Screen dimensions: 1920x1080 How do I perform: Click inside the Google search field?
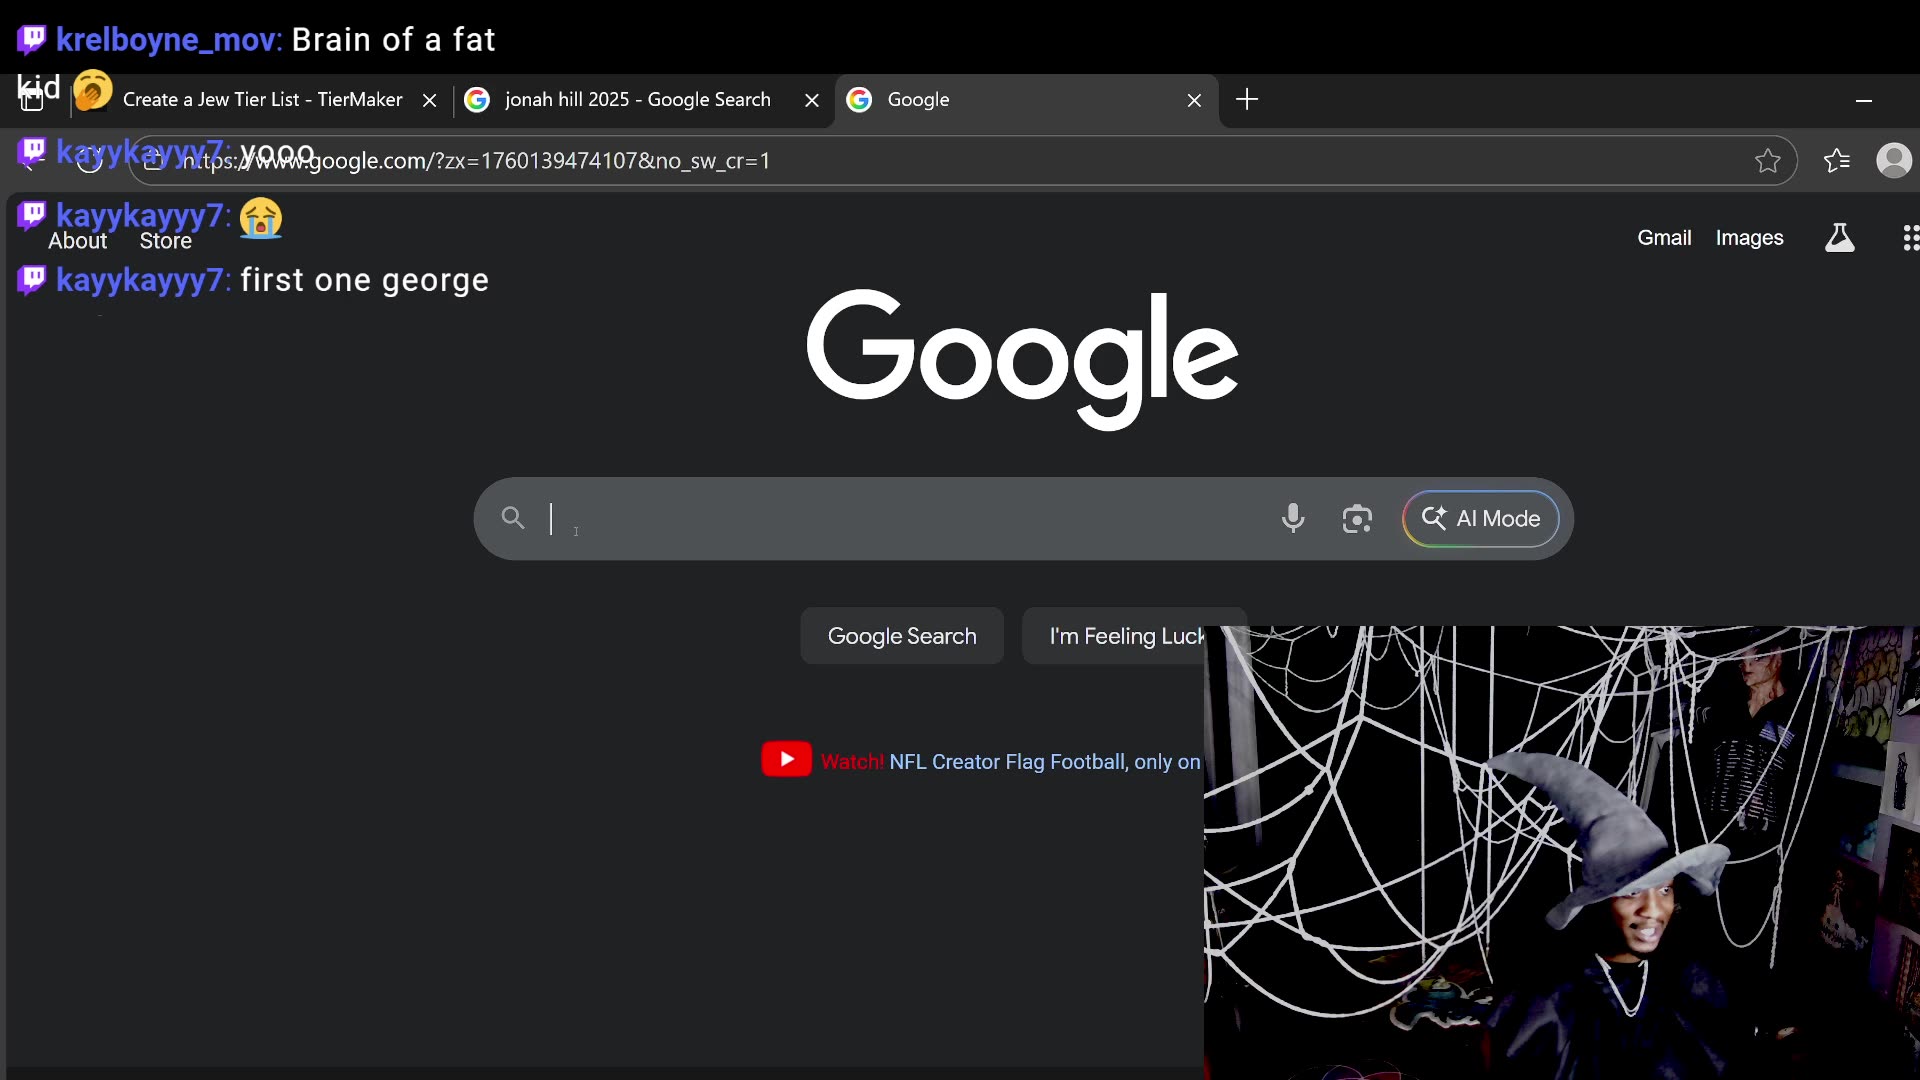click(900, 518)
